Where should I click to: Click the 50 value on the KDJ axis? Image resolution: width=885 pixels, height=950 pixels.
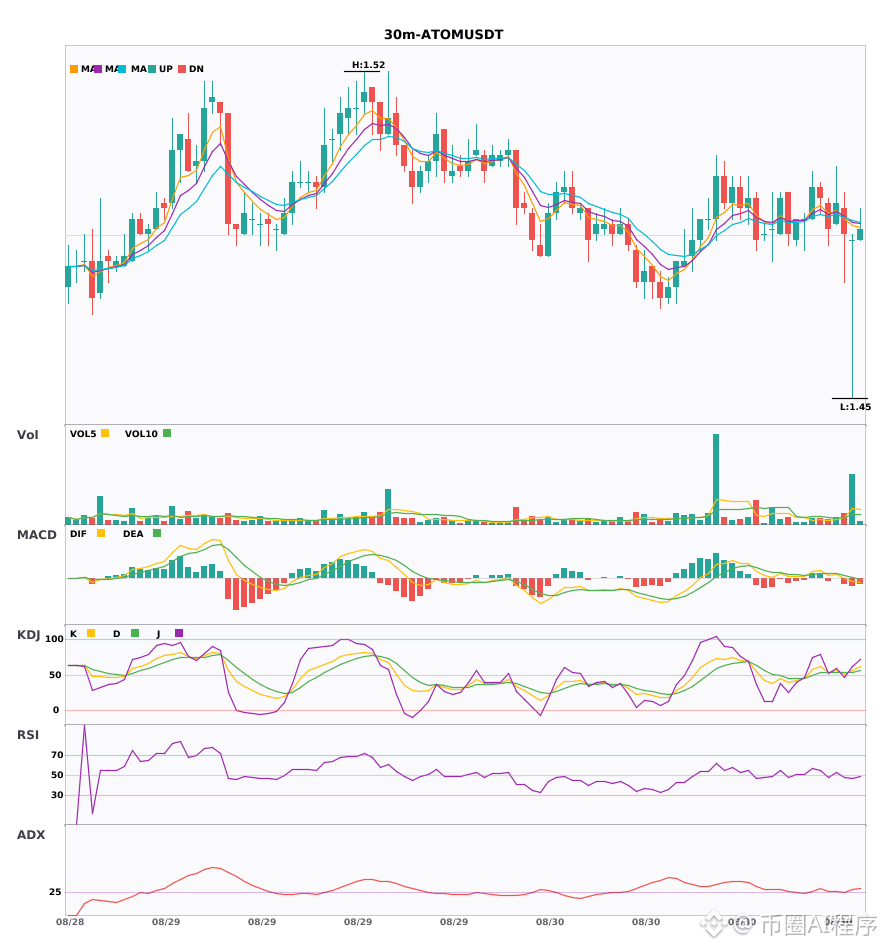(55, 675)
